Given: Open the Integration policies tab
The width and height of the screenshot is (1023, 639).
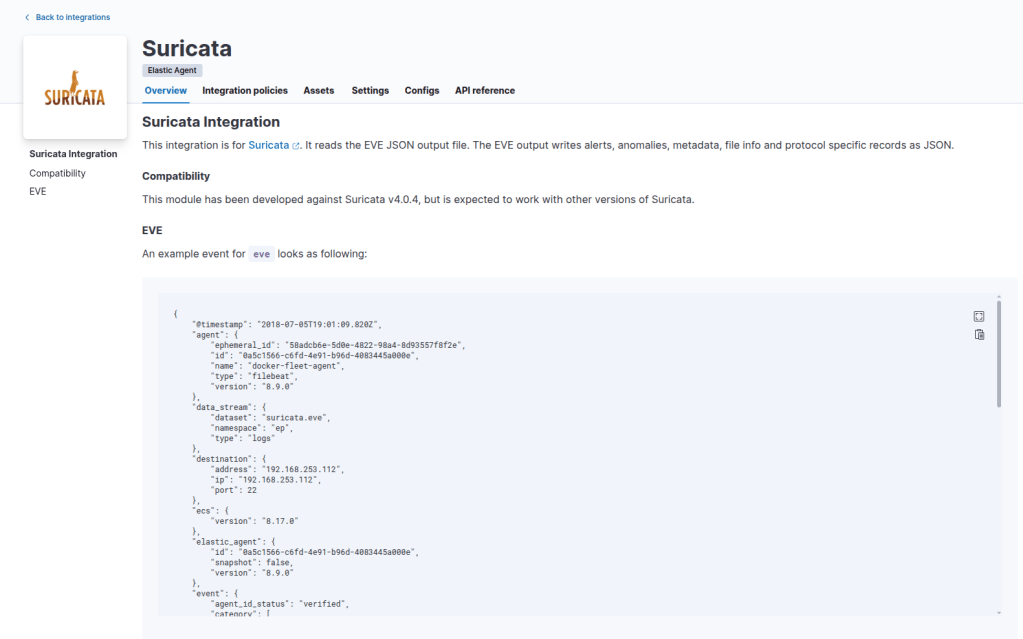Looking at the screenshot, I should [x=245, y=91].
